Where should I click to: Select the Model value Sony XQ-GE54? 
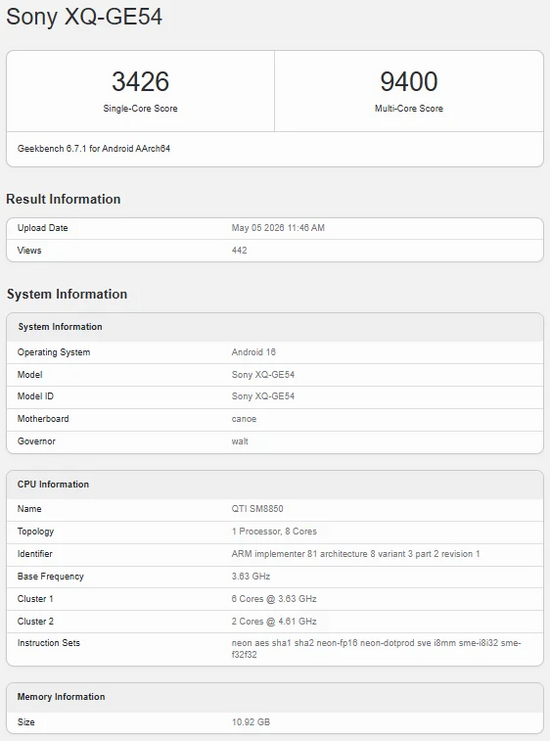[x=263, y=375]
